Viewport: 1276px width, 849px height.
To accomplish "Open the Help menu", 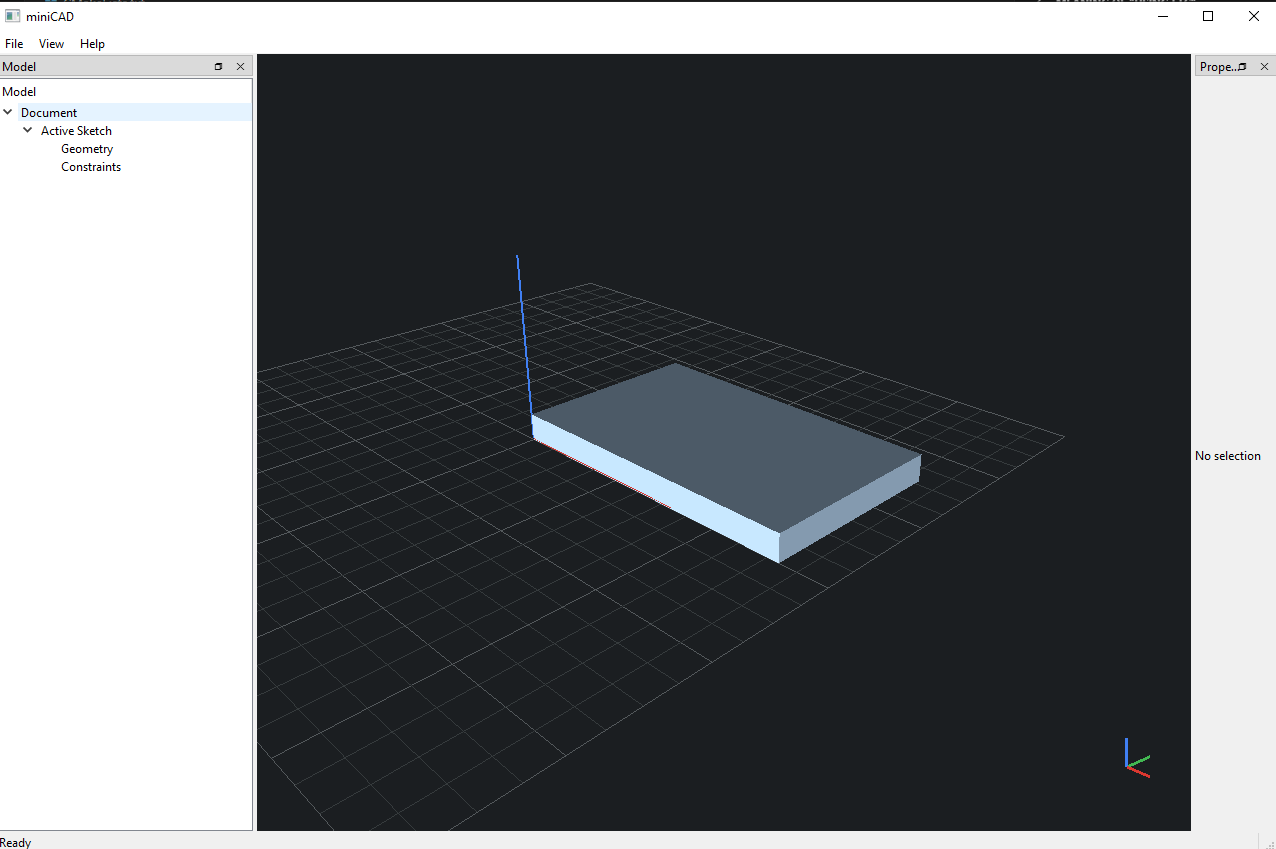I will (92, 44).
